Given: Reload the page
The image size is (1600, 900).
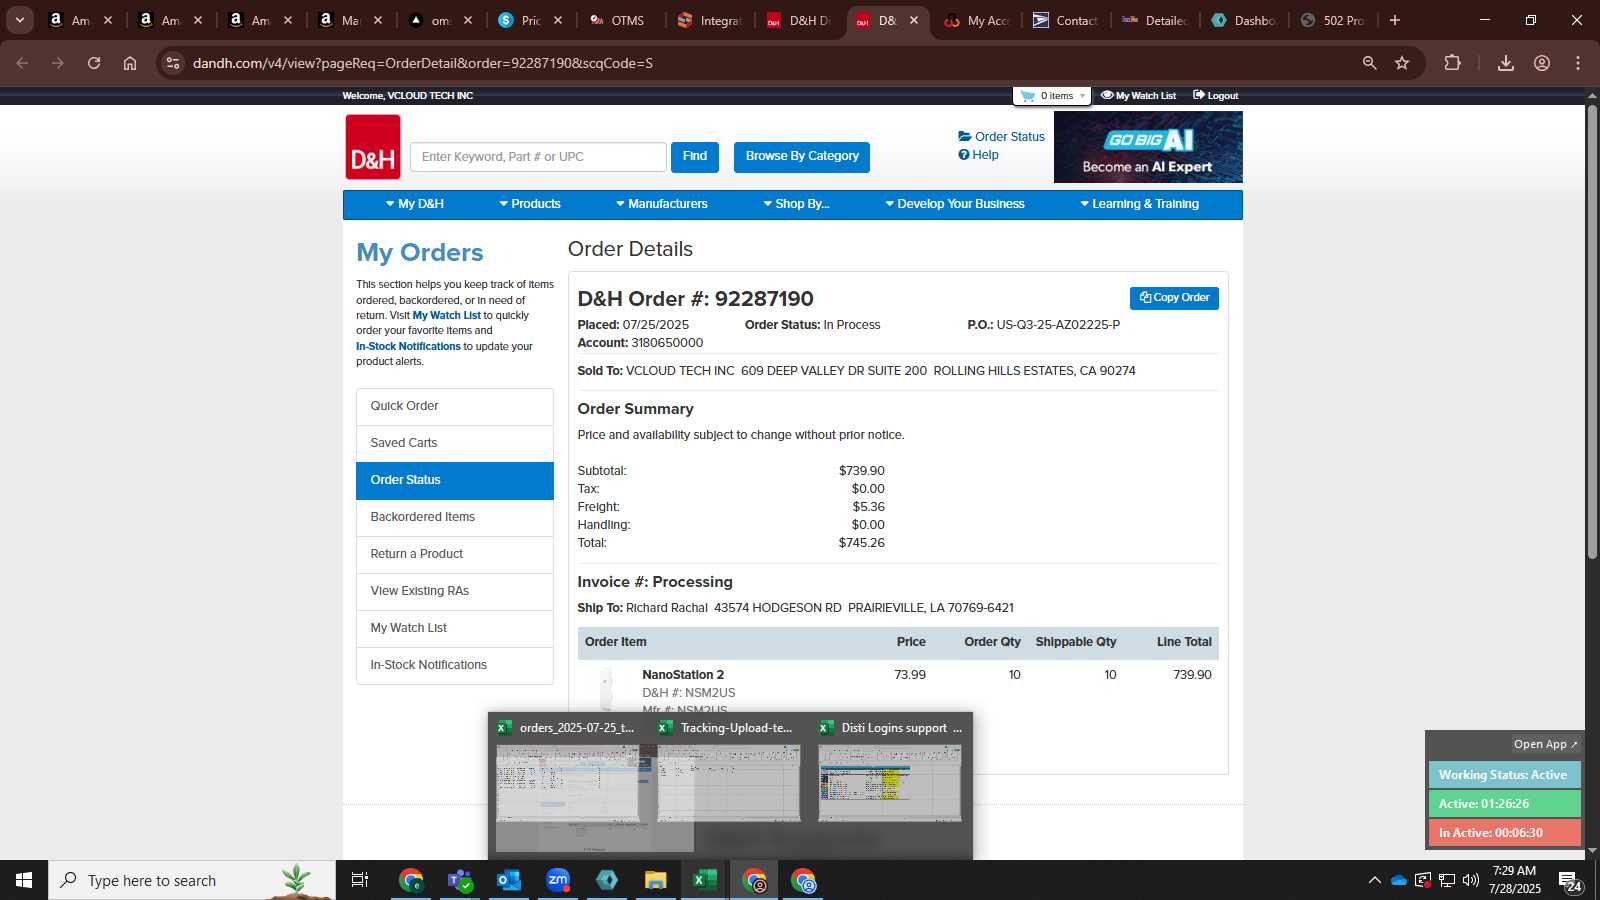Looking at the screenshot, I should [94, 63].
